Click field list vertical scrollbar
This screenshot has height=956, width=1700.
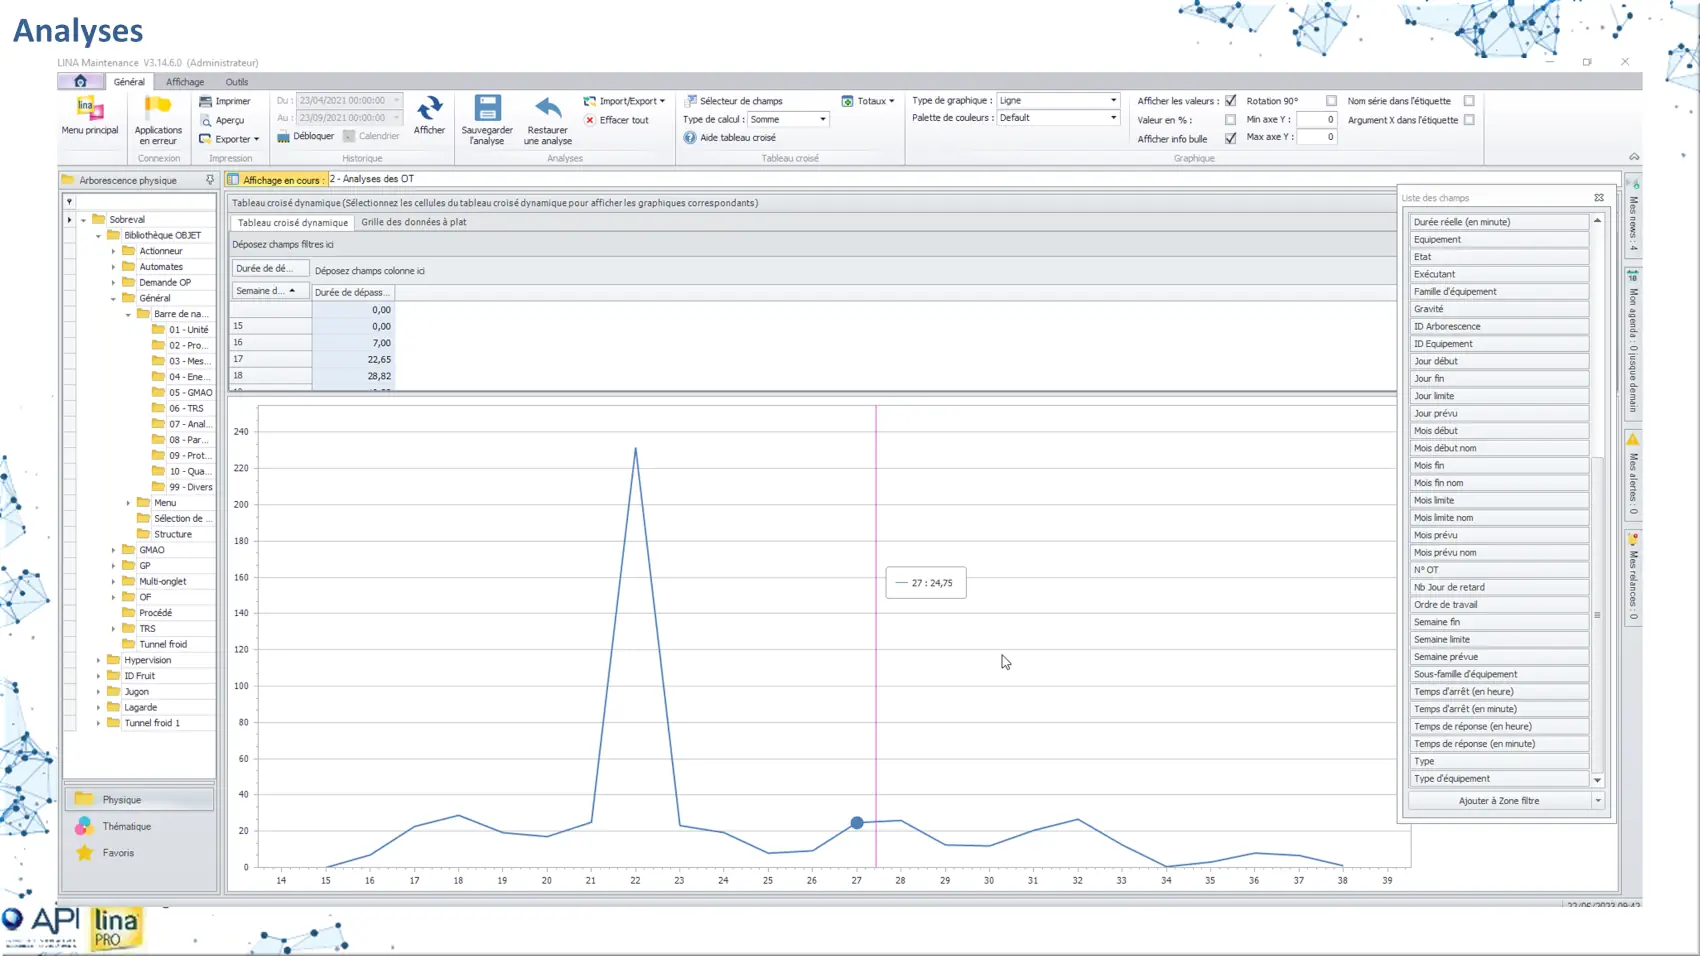1597,613
